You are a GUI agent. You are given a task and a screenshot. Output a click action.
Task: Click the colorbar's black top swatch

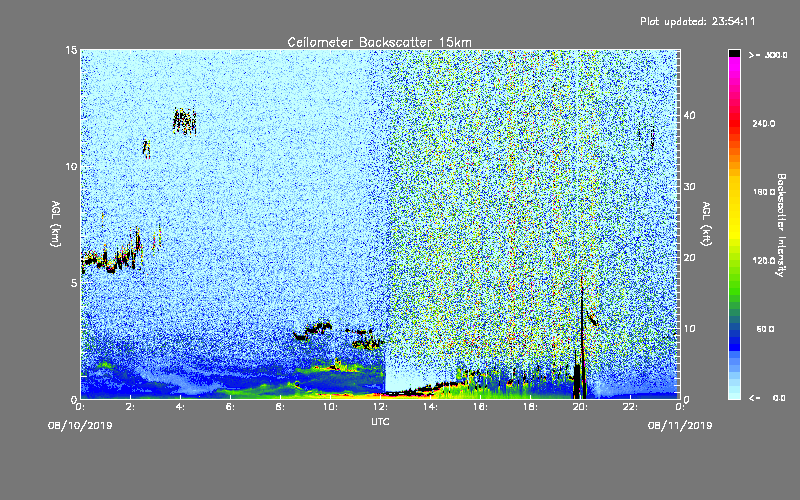point(734,53)
